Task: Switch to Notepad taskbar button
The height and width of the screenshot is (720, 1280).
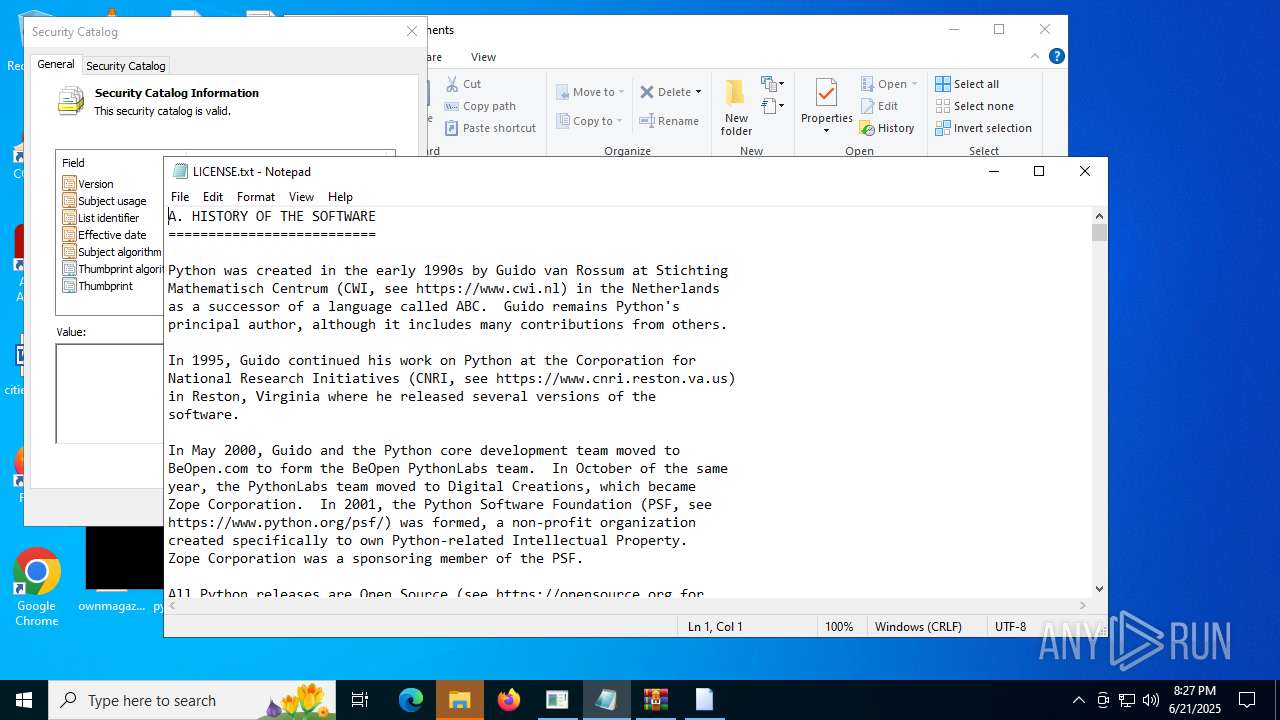Action: (606, 700)
